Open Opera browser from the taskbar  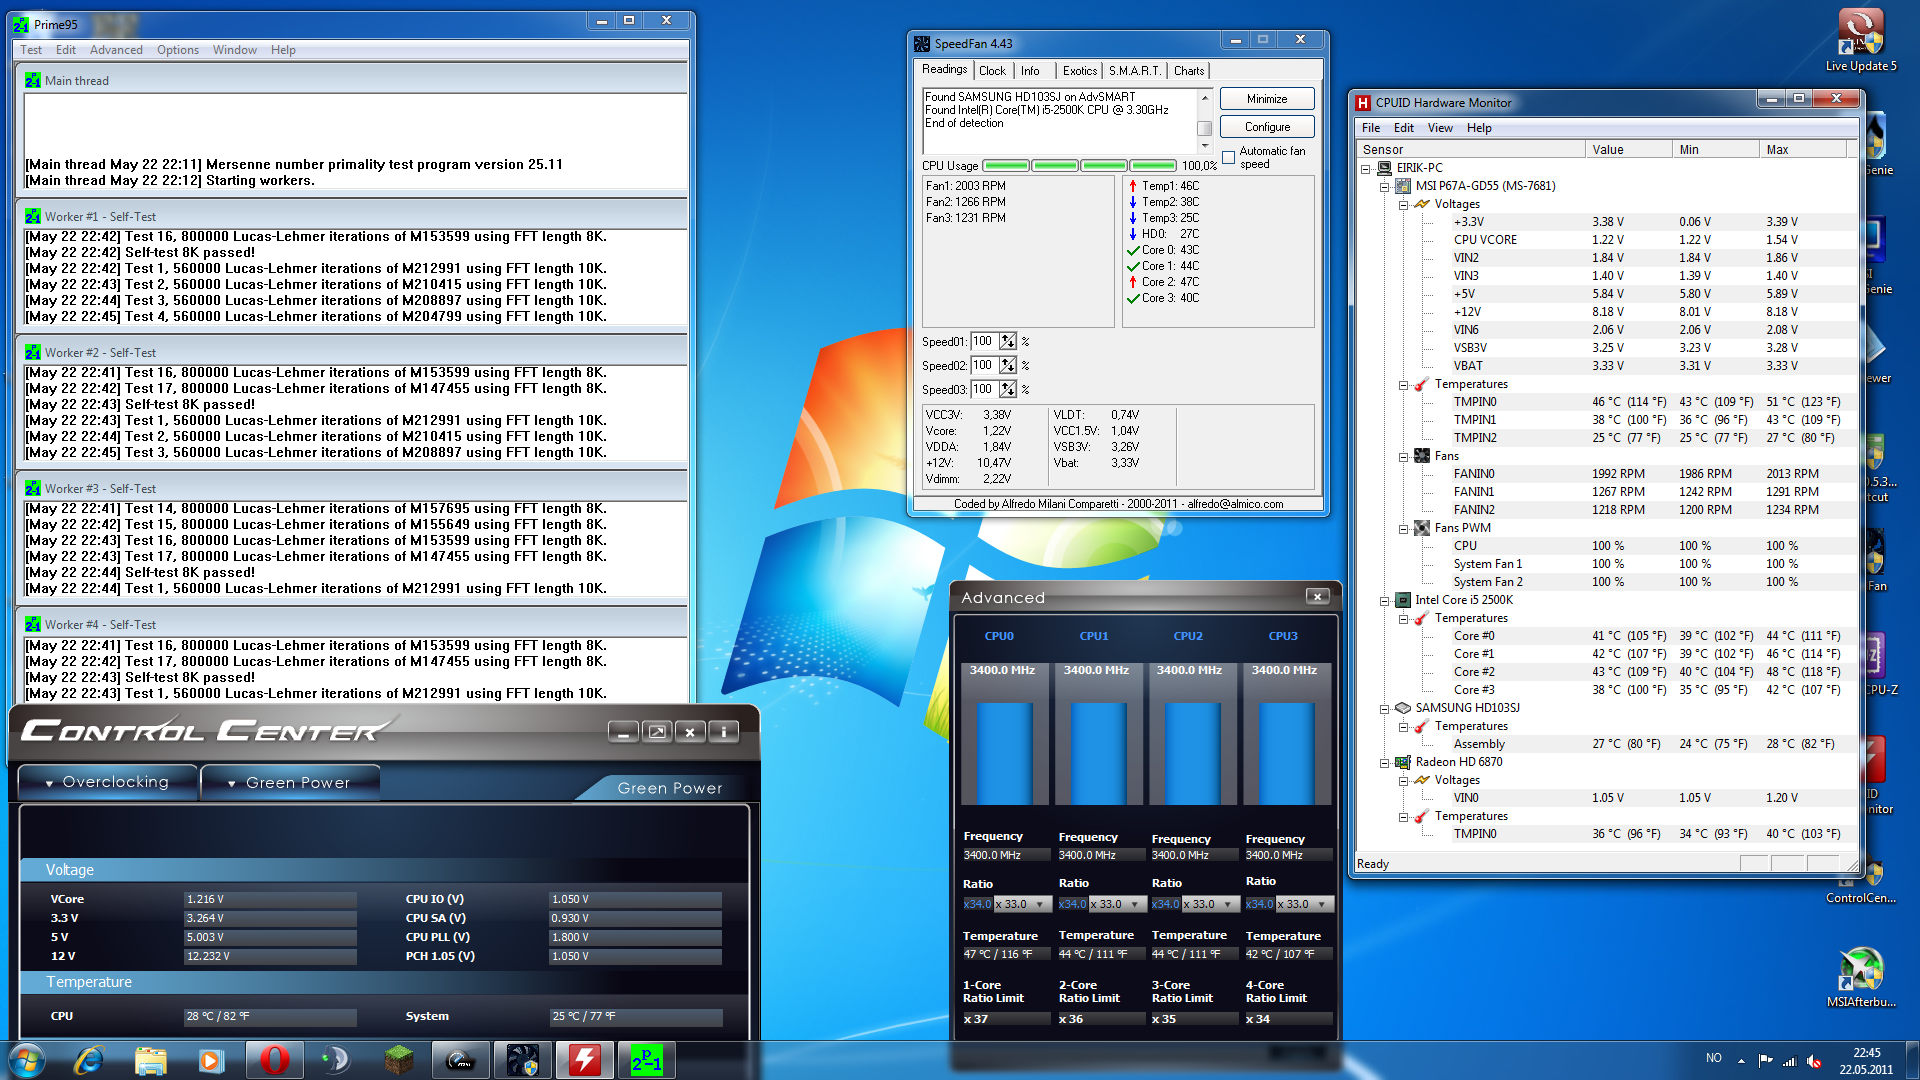[274, 1060]
